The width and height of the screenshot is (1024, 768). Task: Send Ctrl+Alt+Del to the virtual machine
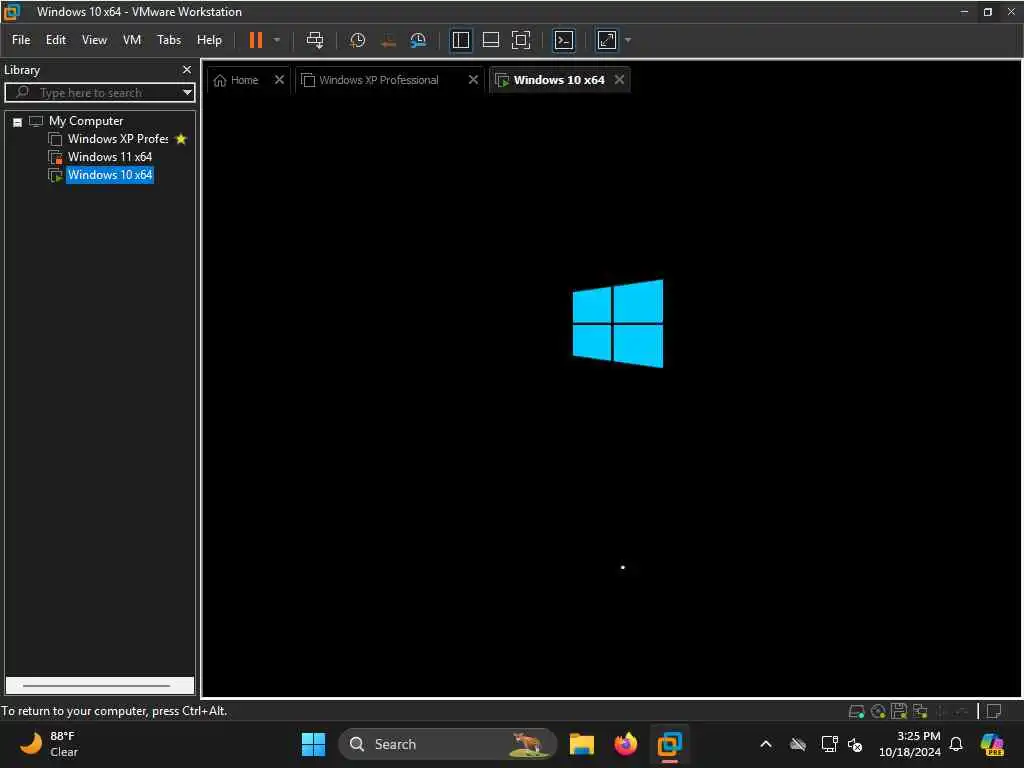[x=315, y=40]
